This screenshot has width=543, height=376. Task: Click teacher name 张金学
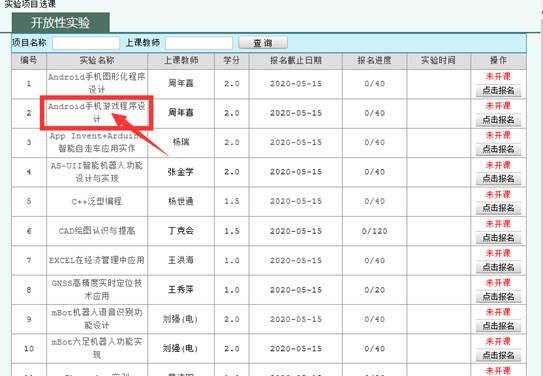pyautogui.click(x=181, y=172)
